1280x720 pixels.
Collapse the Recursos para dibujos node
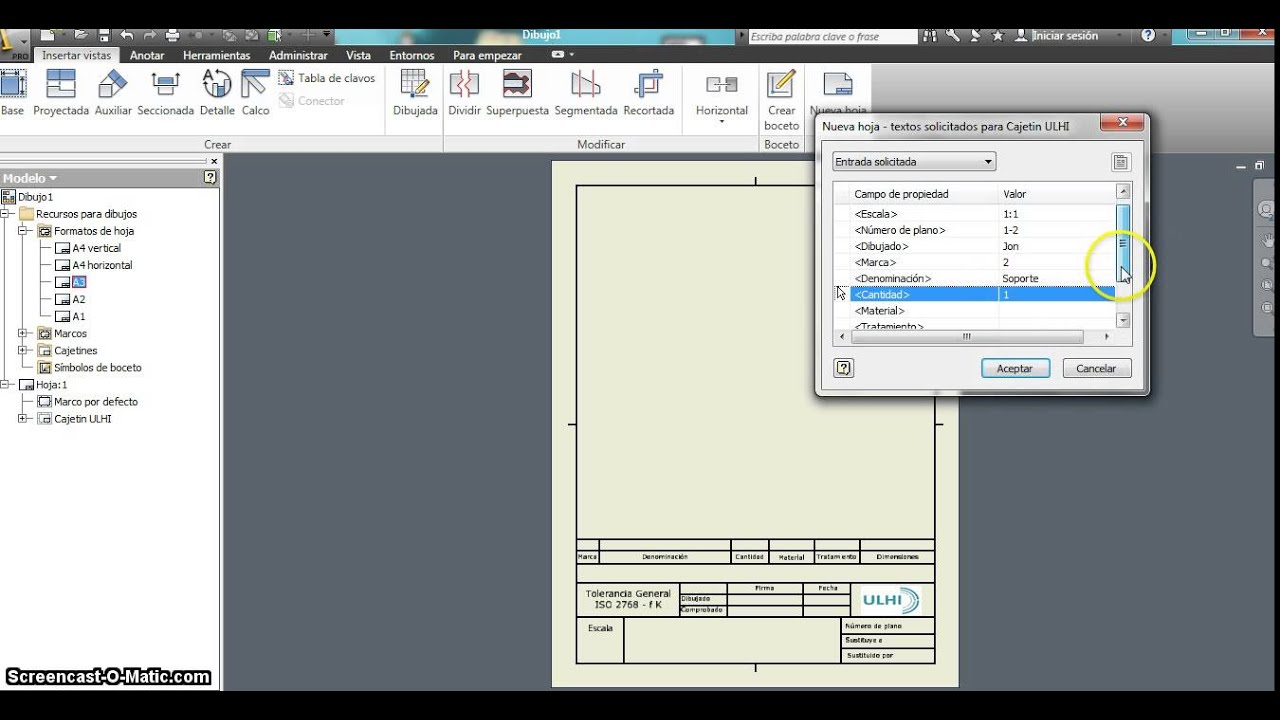6,214
